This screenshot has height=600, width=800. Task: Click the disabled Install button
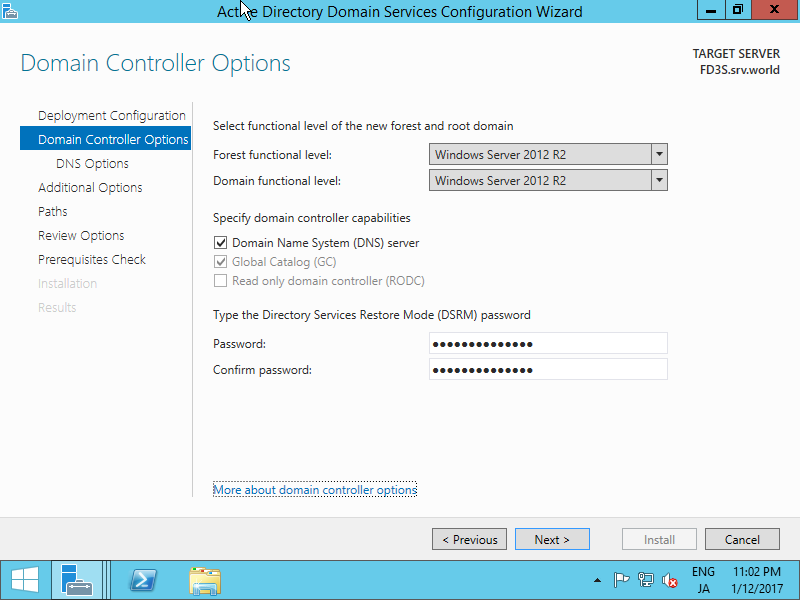659,539
